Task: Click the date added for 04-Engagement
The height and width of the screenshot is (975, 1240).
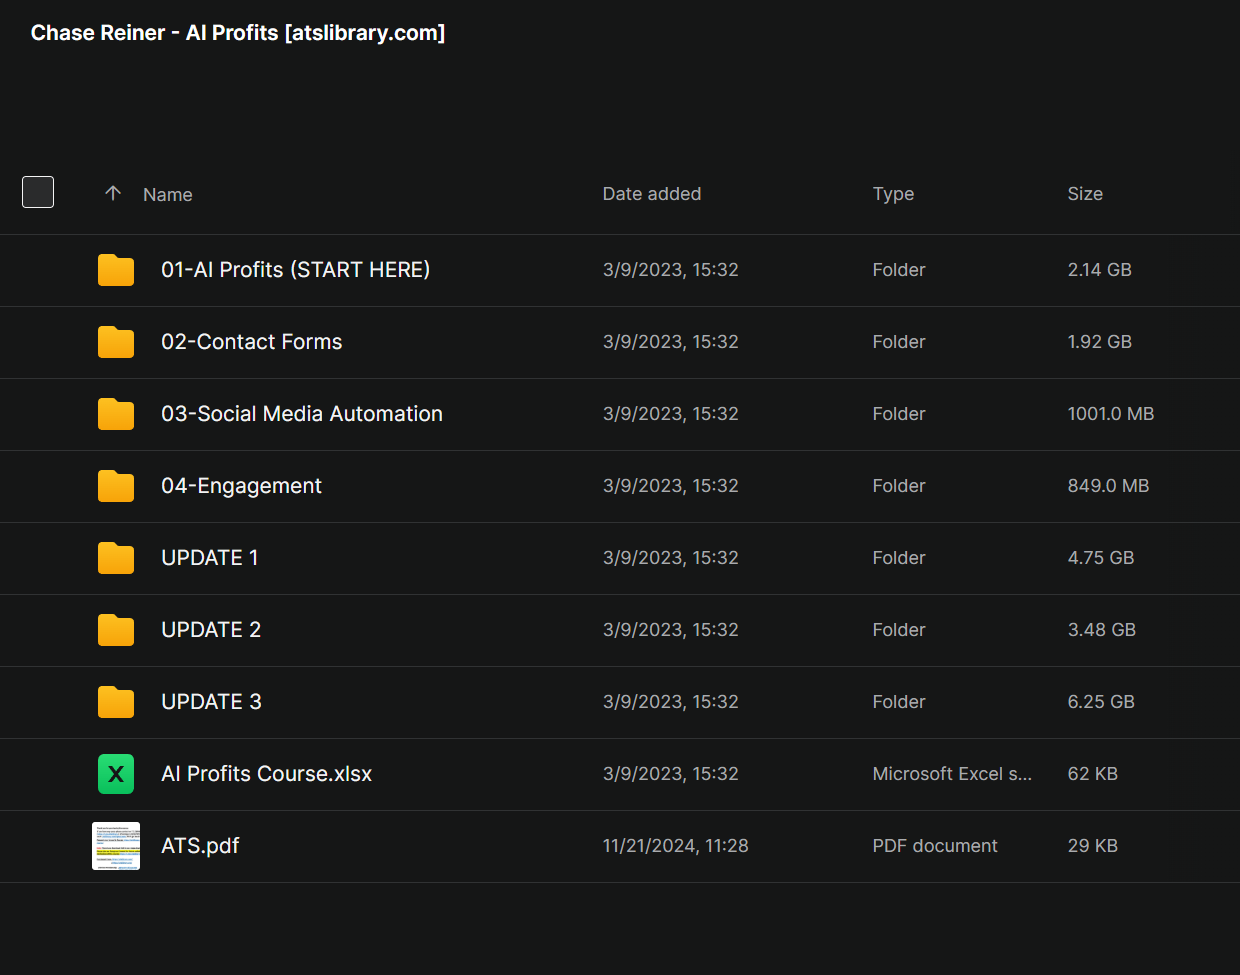Action: [x=671, y=486]
